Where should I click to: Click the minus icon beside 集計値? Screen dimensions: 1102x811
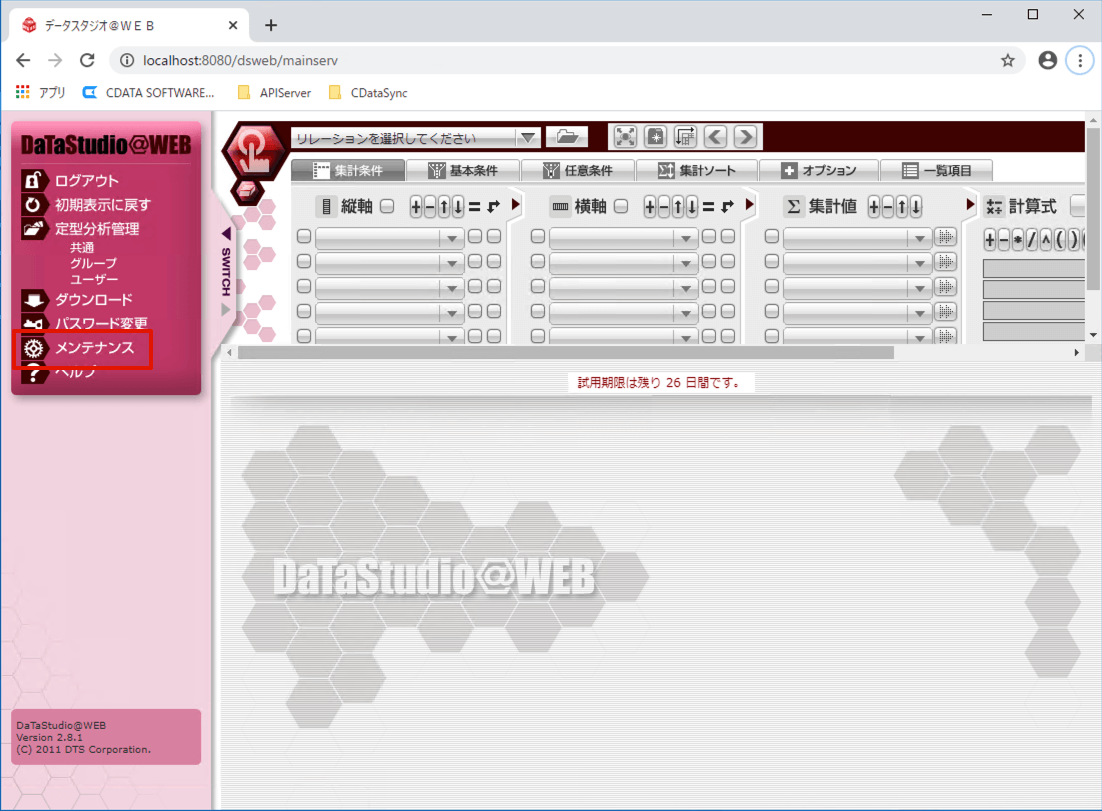(x=888, y=207)
